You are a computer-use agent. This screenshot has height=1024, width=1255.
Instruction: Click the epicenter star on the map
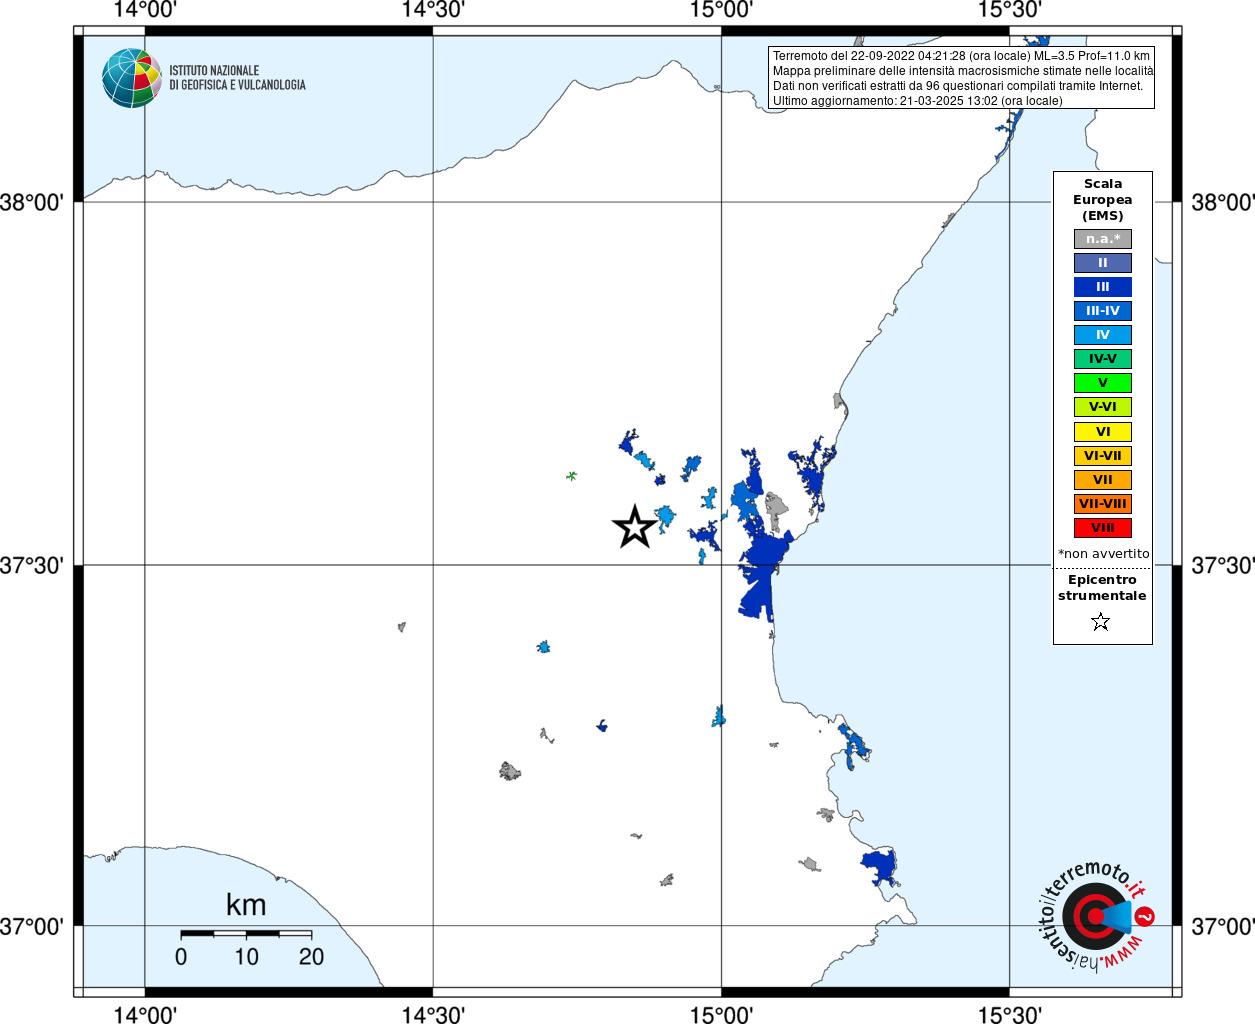[x=634, y=527]
